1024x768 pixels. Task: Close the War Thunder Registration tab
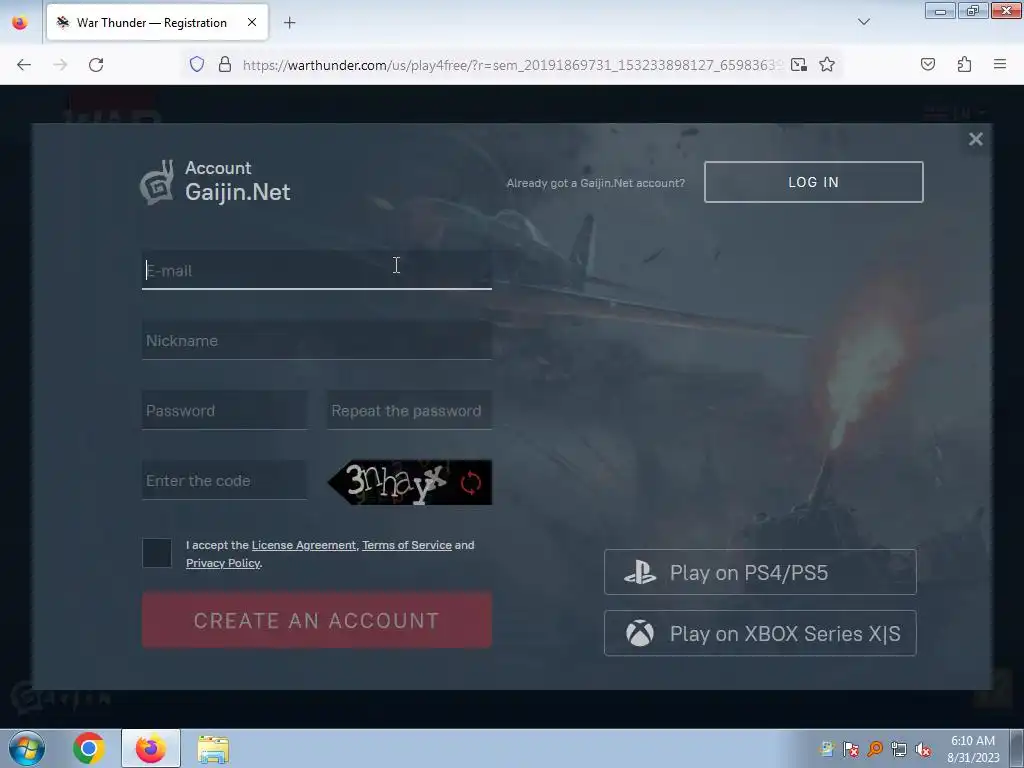pyautogui.click(x=252, y=22)
